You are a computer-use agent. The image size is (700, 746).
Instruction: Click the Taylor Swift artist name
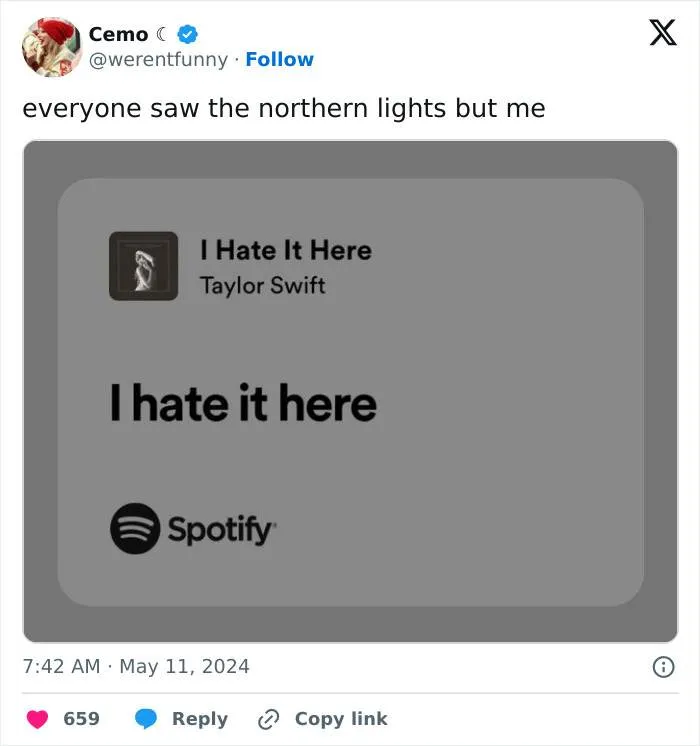(262, 285)
